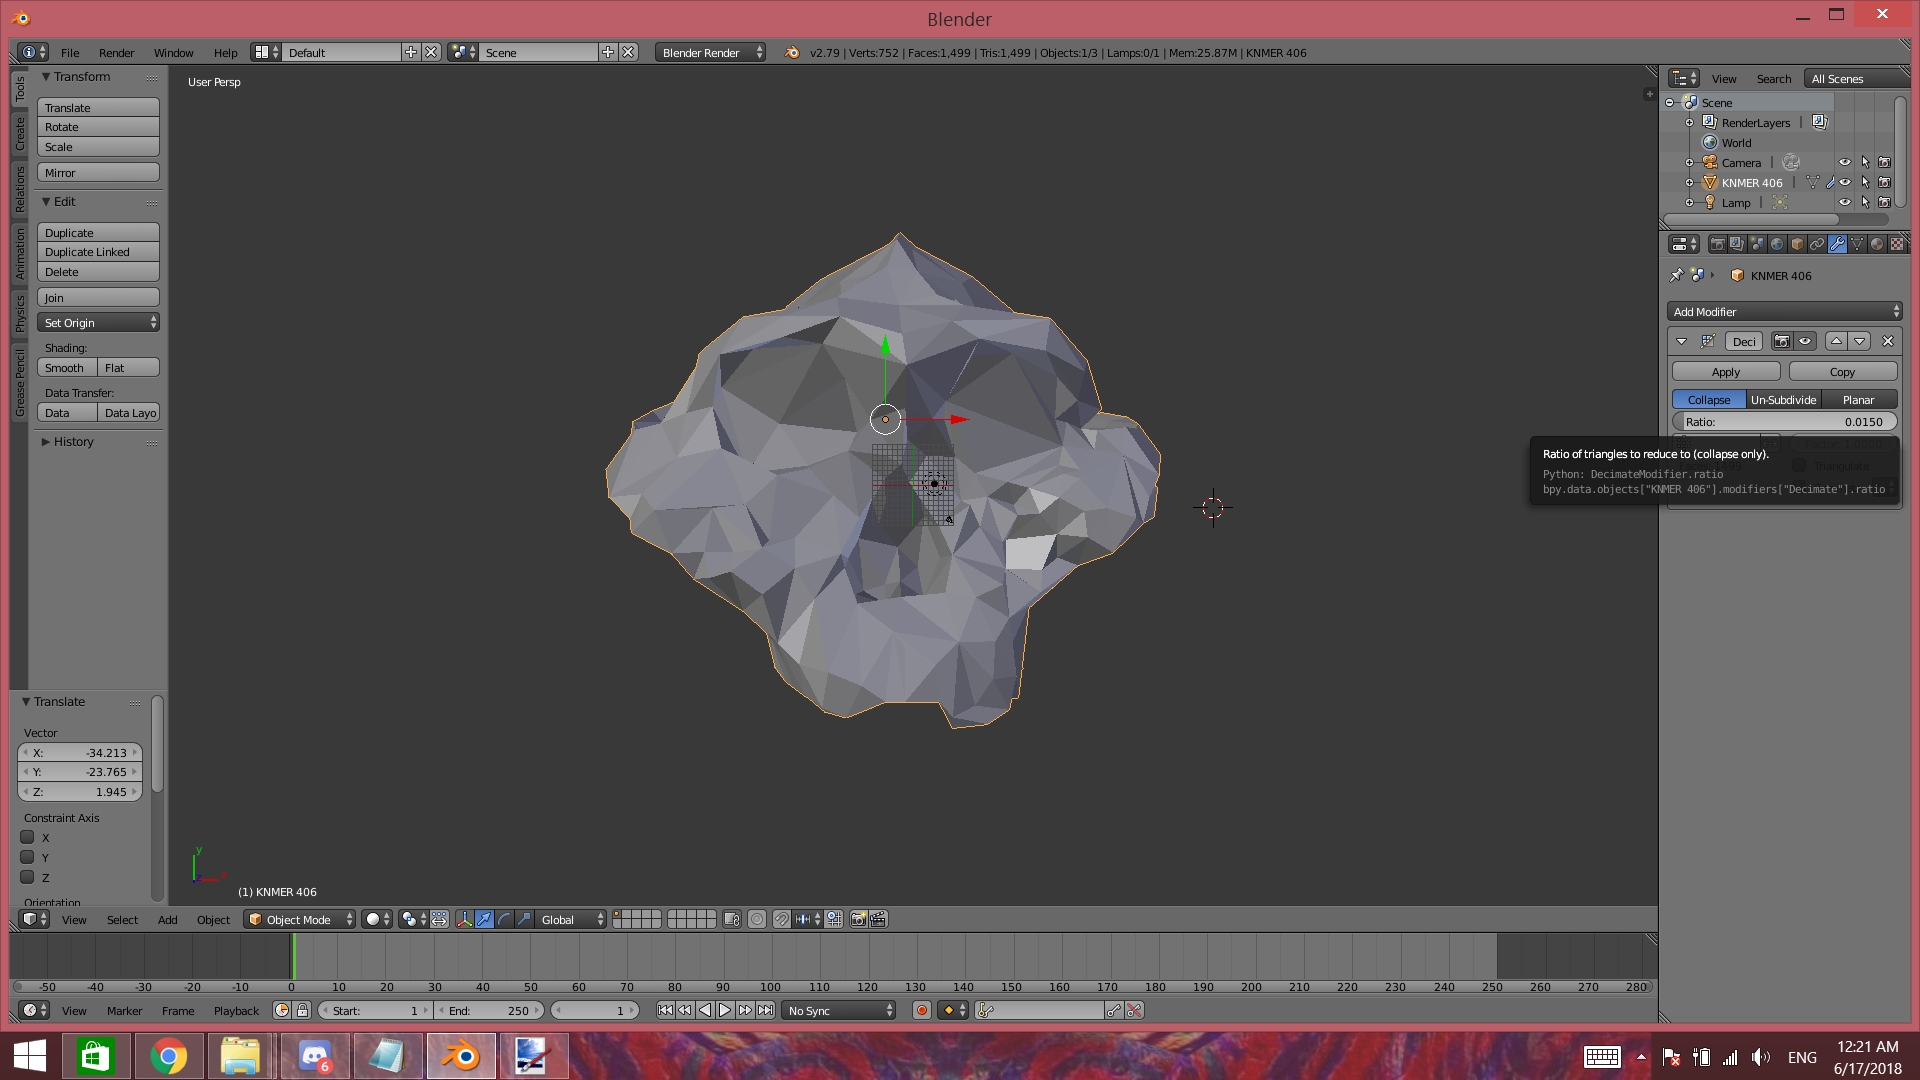Move the Decimate modifier down in the stack
The image size is (1920, 1080).
click(x=1859, y=341)
